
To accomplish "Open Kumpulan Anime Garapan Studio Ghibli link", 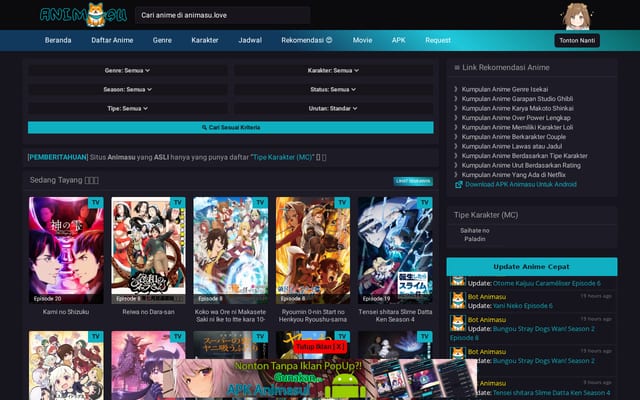I will point(517,99).
